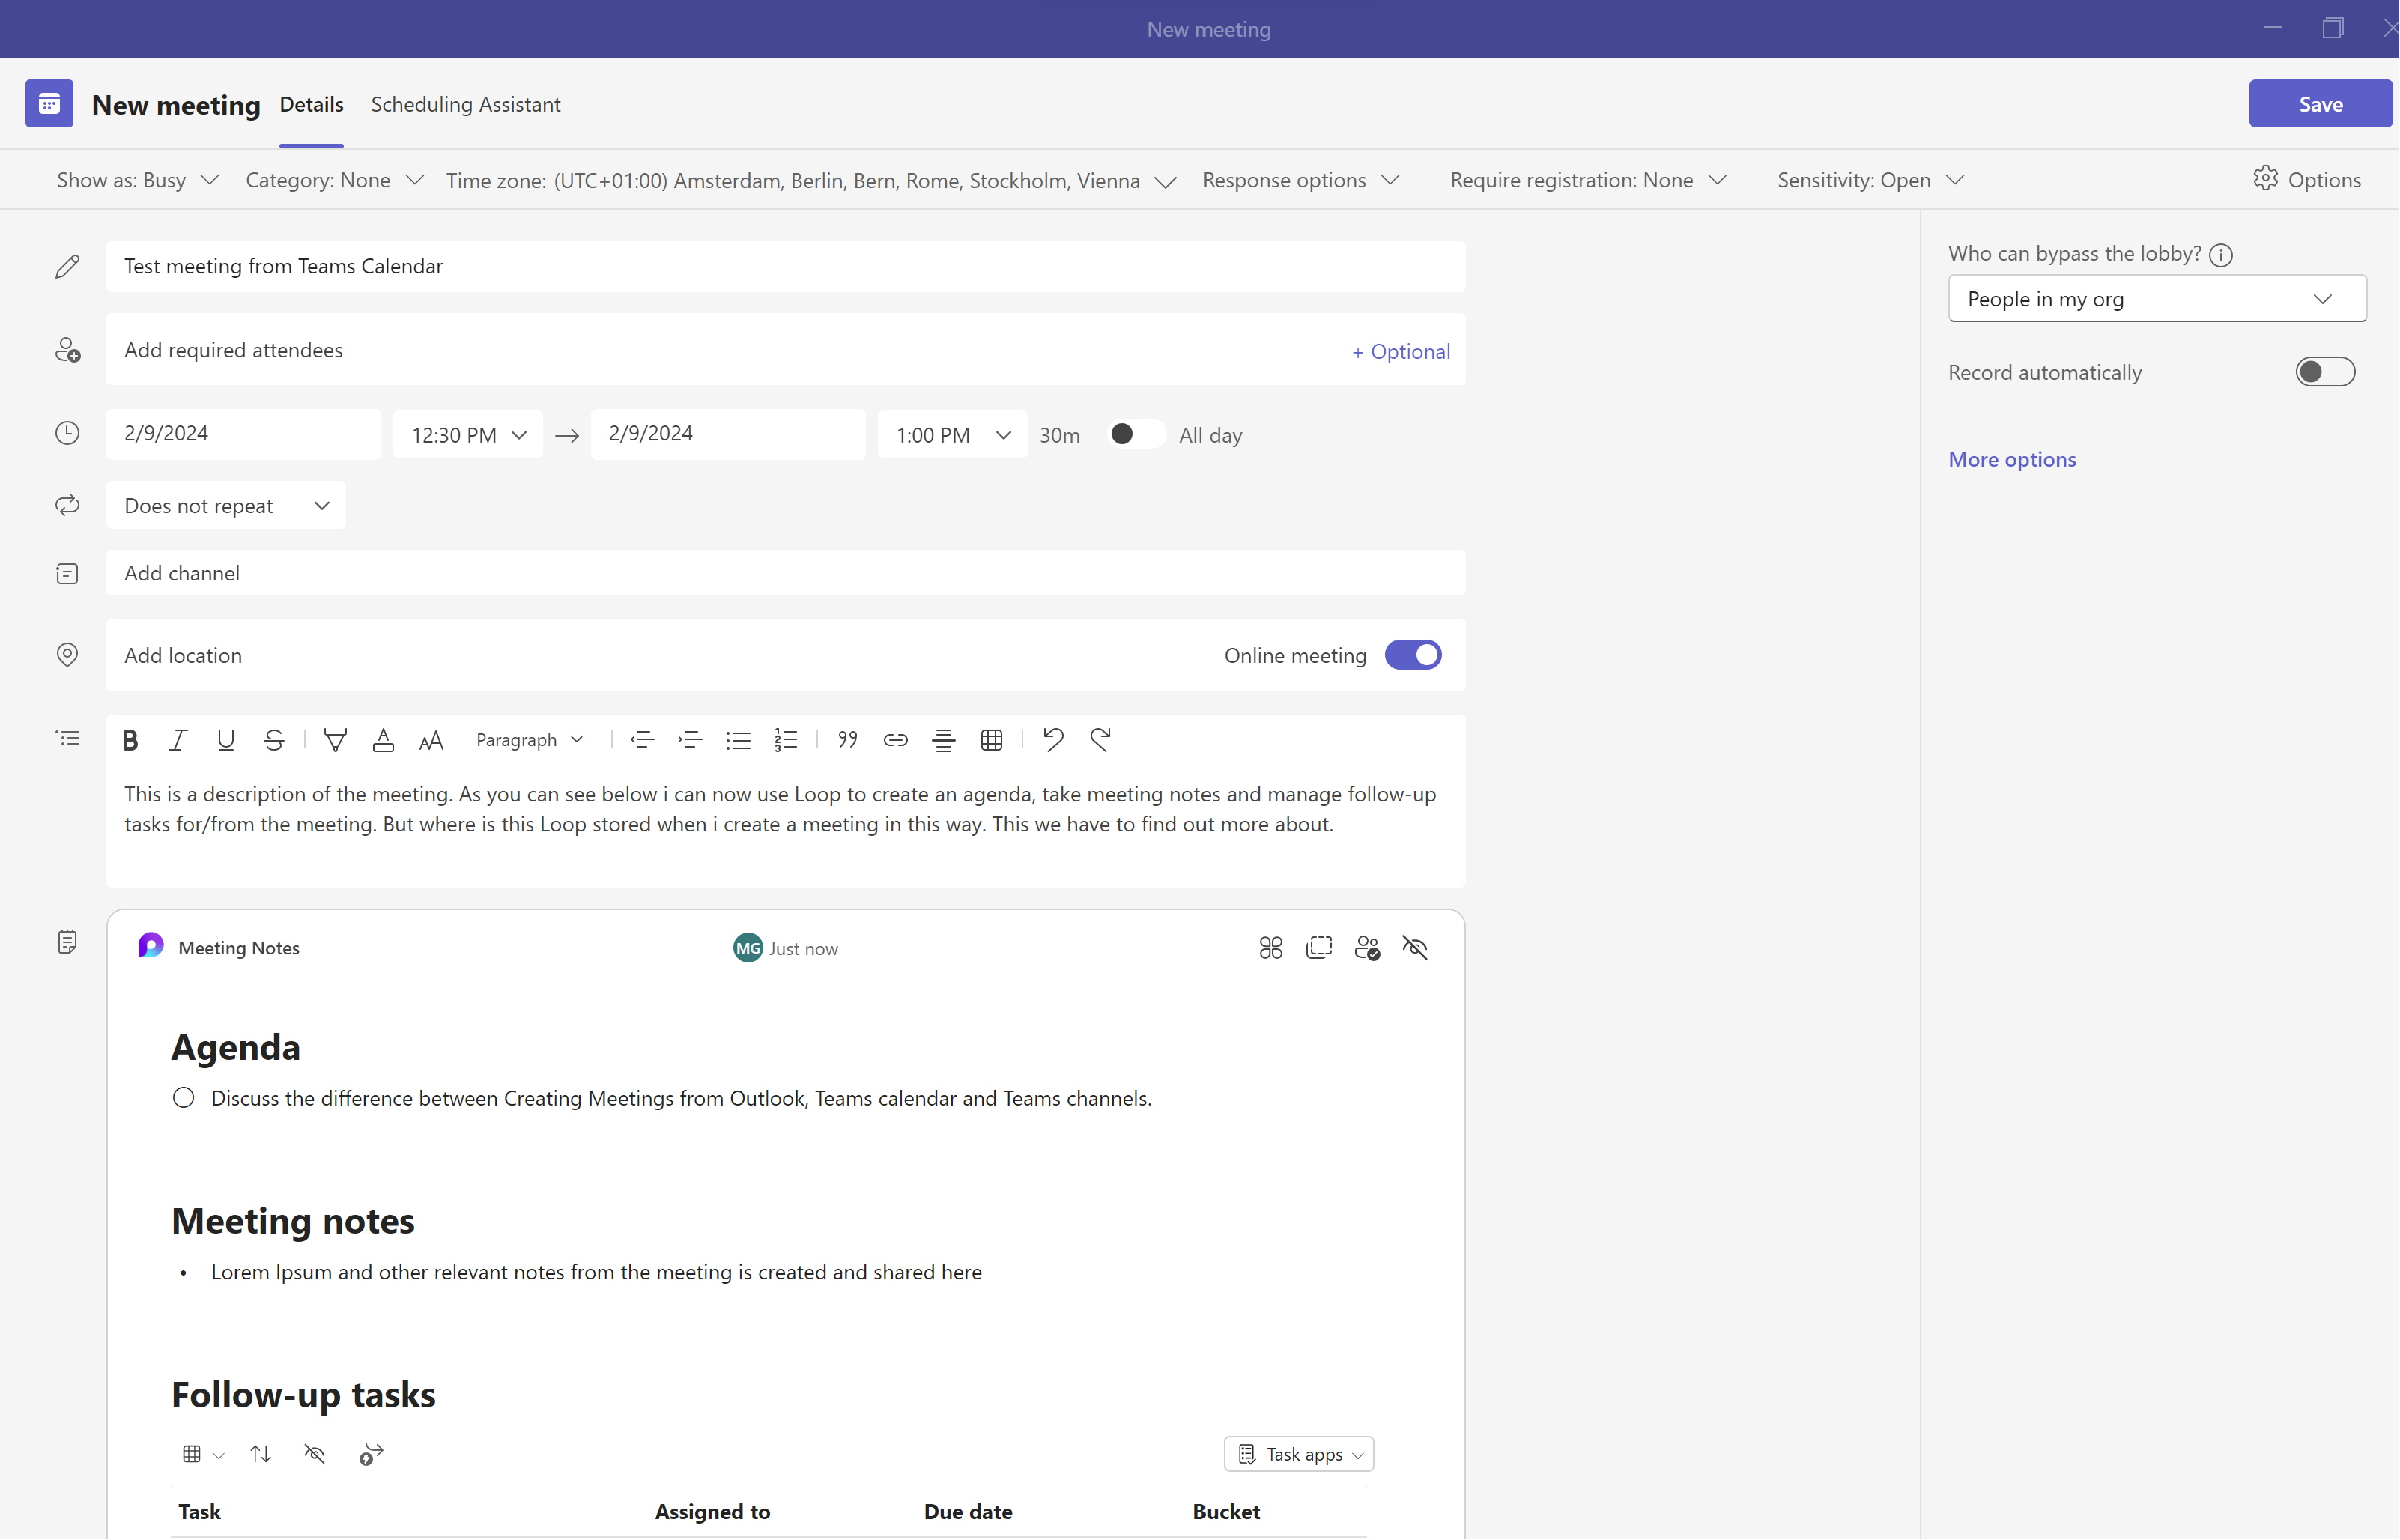Undo the last edit in the description
The image size is (2400, 1540).
(1053, 740)
